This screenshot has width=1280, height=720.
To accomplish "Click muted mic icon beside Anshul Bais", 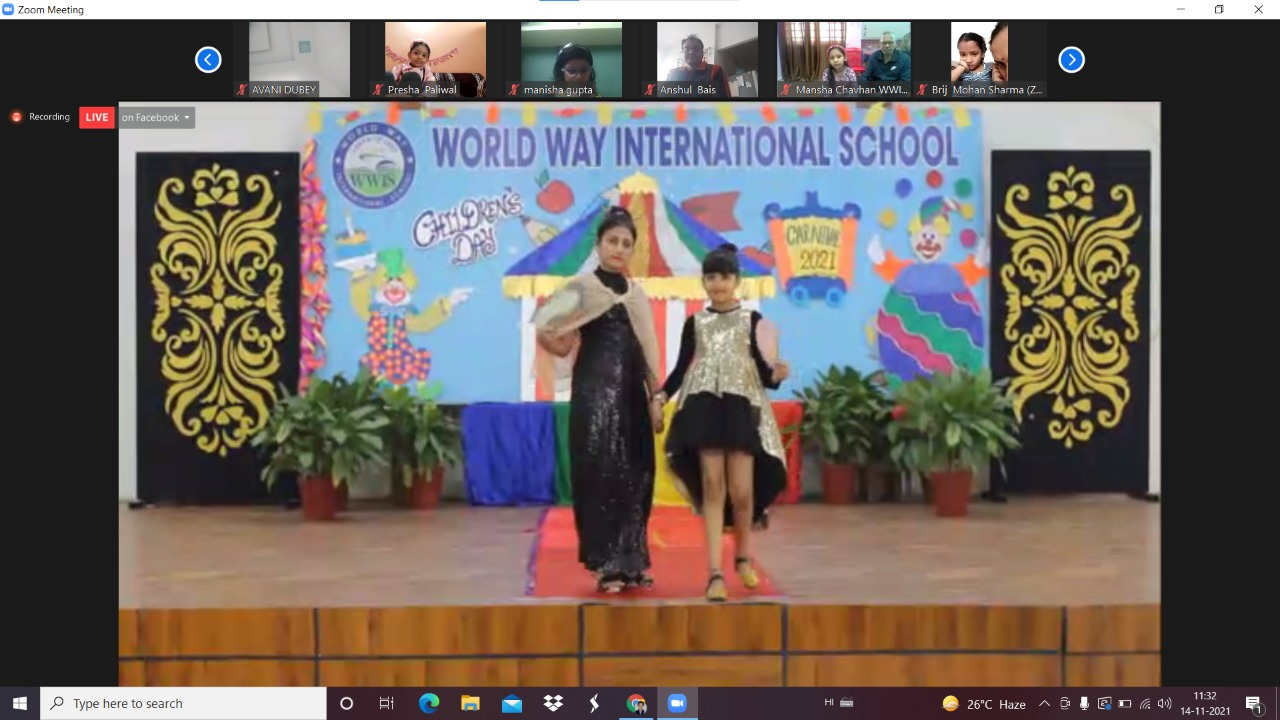I will coord(651,90).
